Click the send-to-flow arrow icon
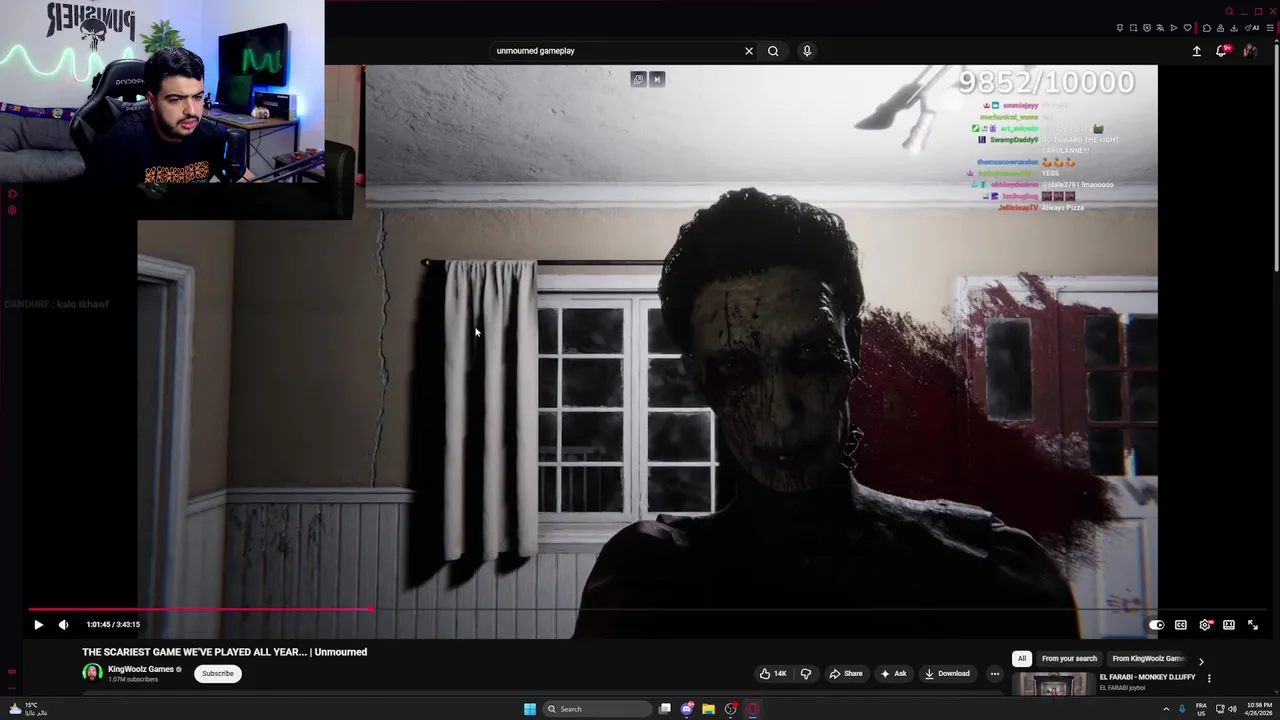Screen dimensions: 1280x720 click(1174, 28)
